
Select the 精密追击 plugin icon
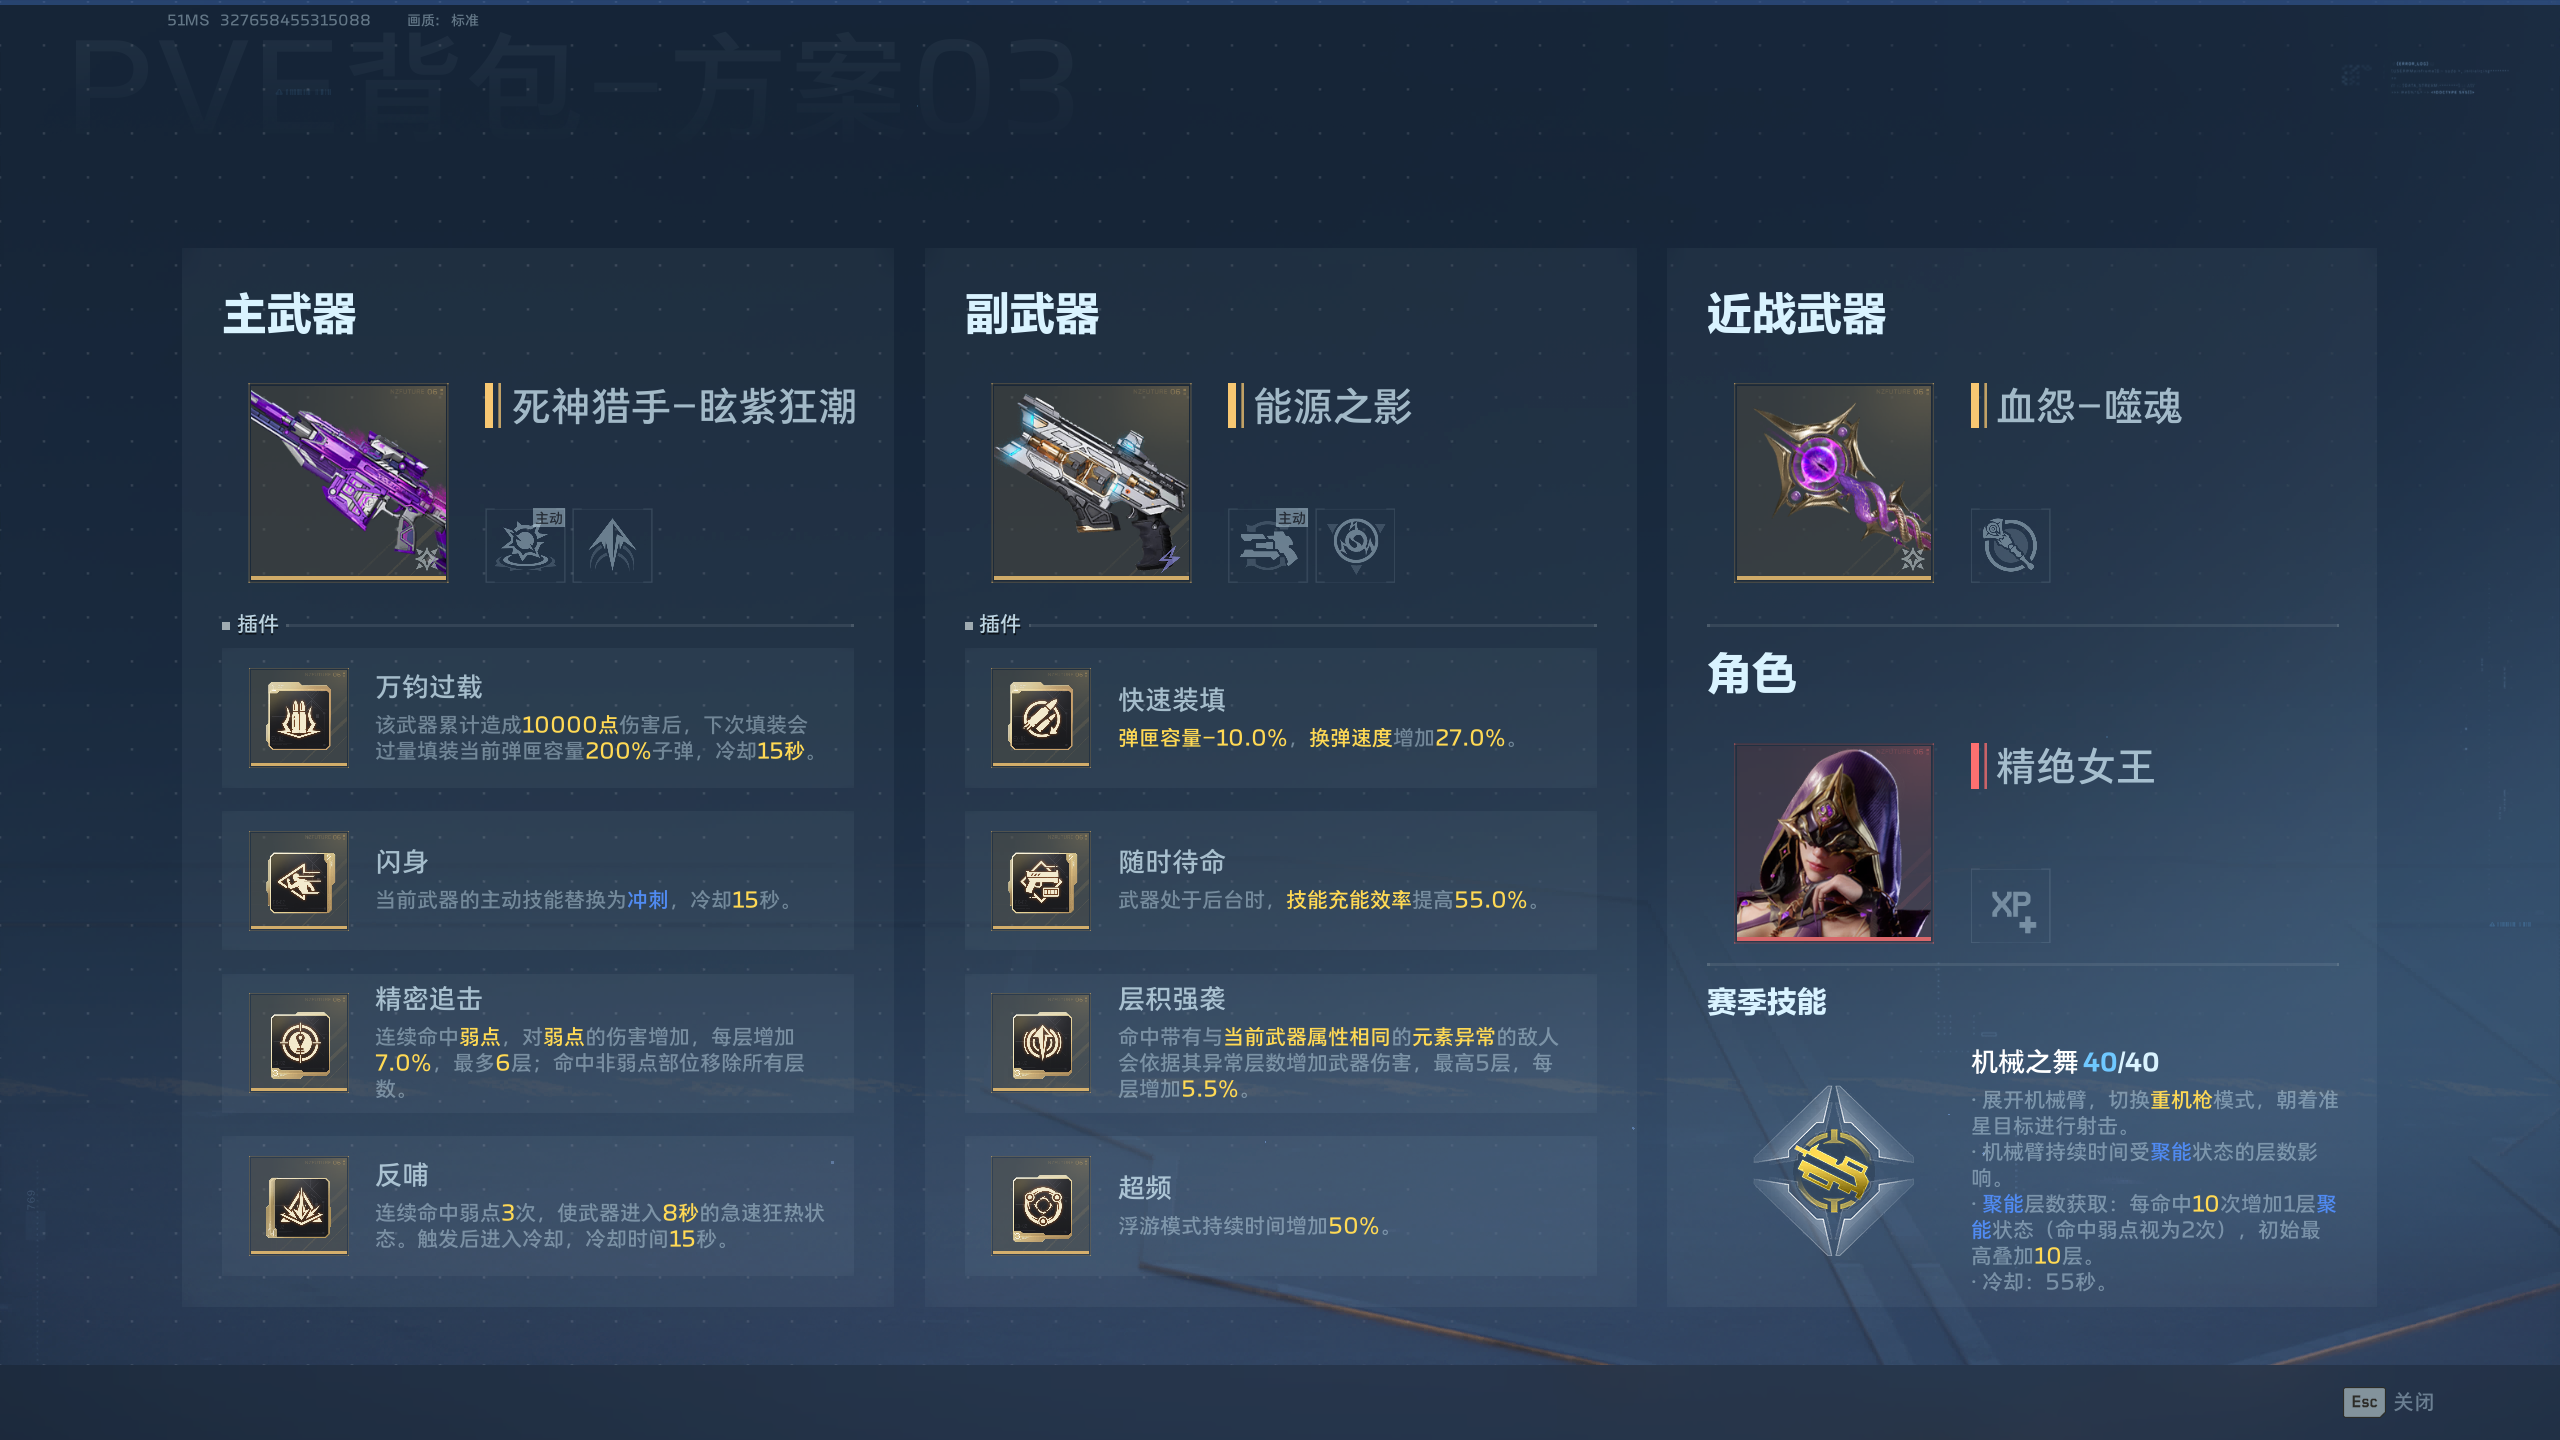pyautogui.click(x=299, y=1043)
